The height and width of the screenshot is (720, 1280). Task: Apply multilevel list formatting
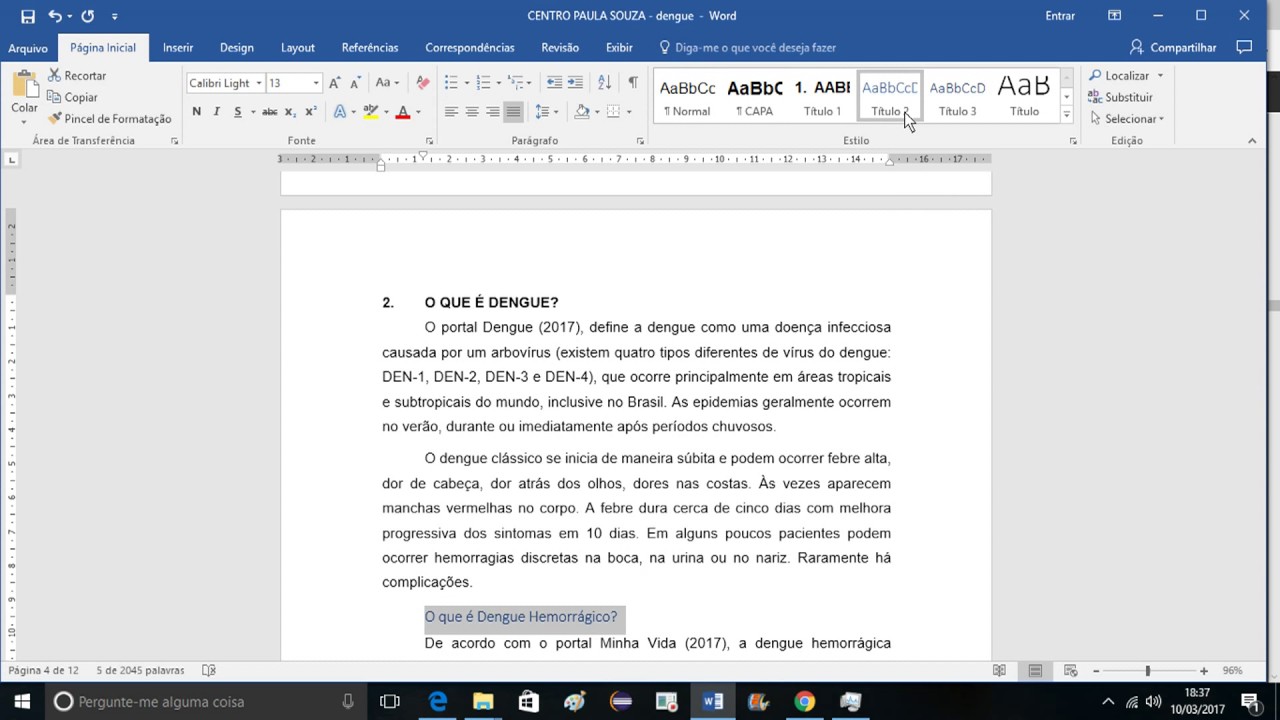coord(515,83)
